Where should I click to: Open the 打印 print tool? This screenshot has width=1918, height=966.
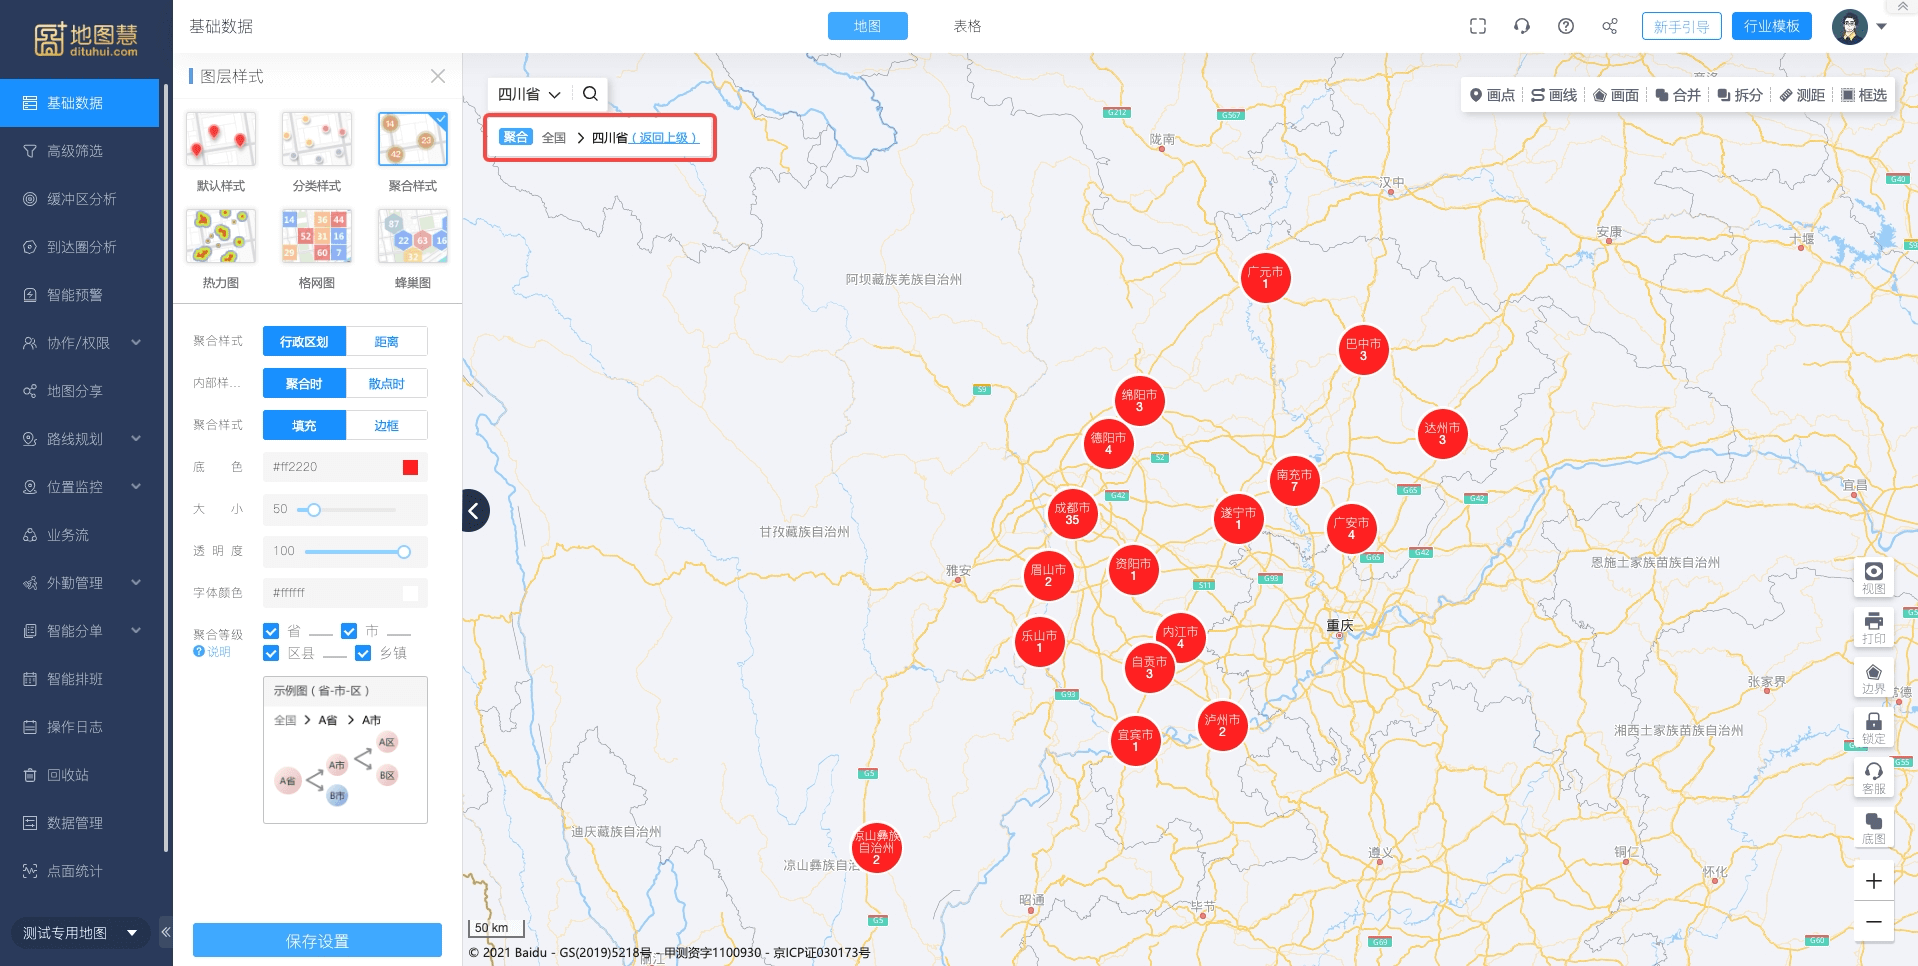pyautogui.click(x=1873, y=627)
